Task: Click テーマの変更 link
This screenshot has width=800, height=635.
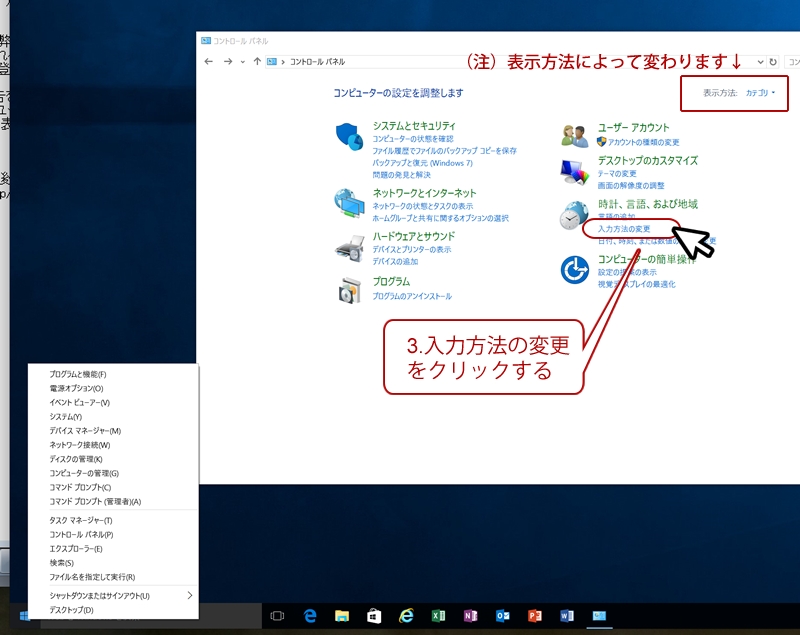Action: pos(617,174)
